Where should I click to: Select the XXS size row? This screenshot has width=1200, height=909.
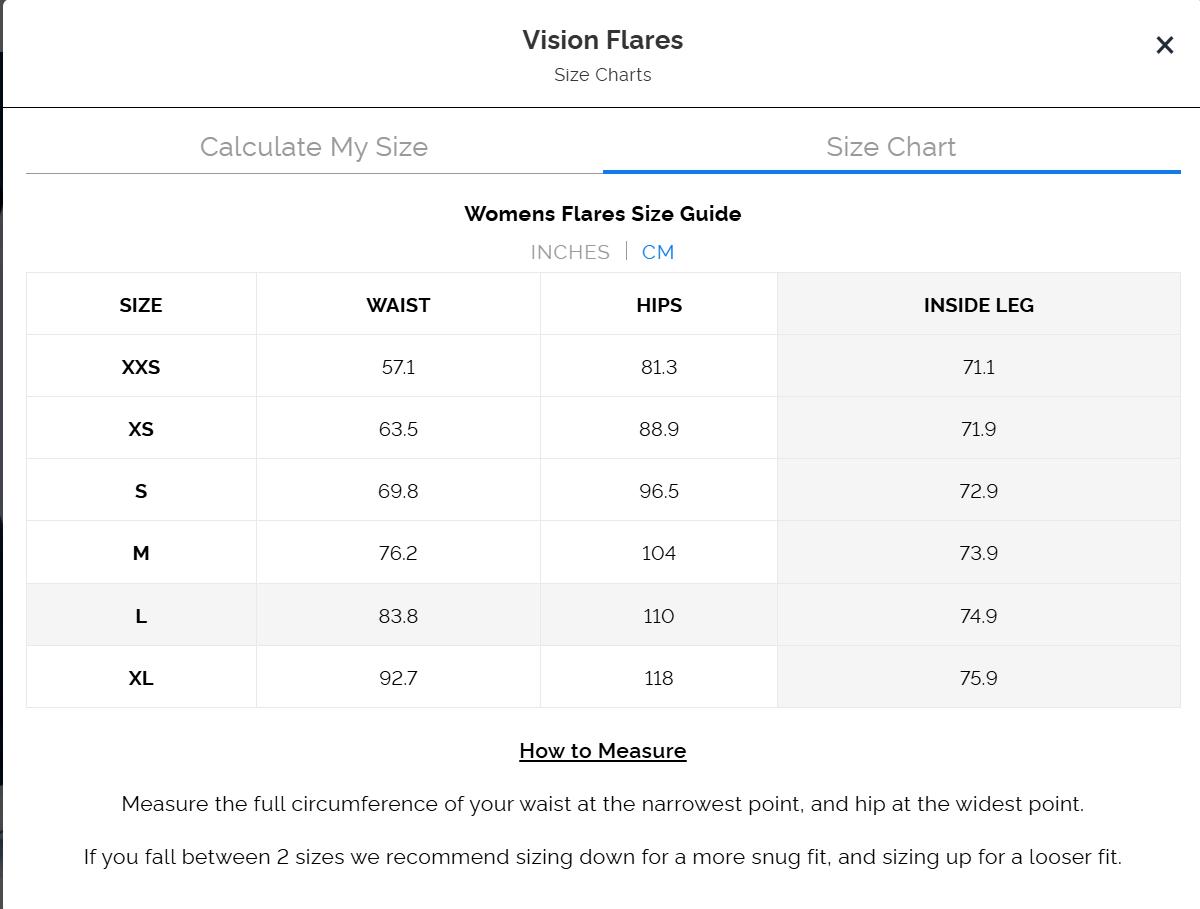pyautogui.click(x=141, y=367)
